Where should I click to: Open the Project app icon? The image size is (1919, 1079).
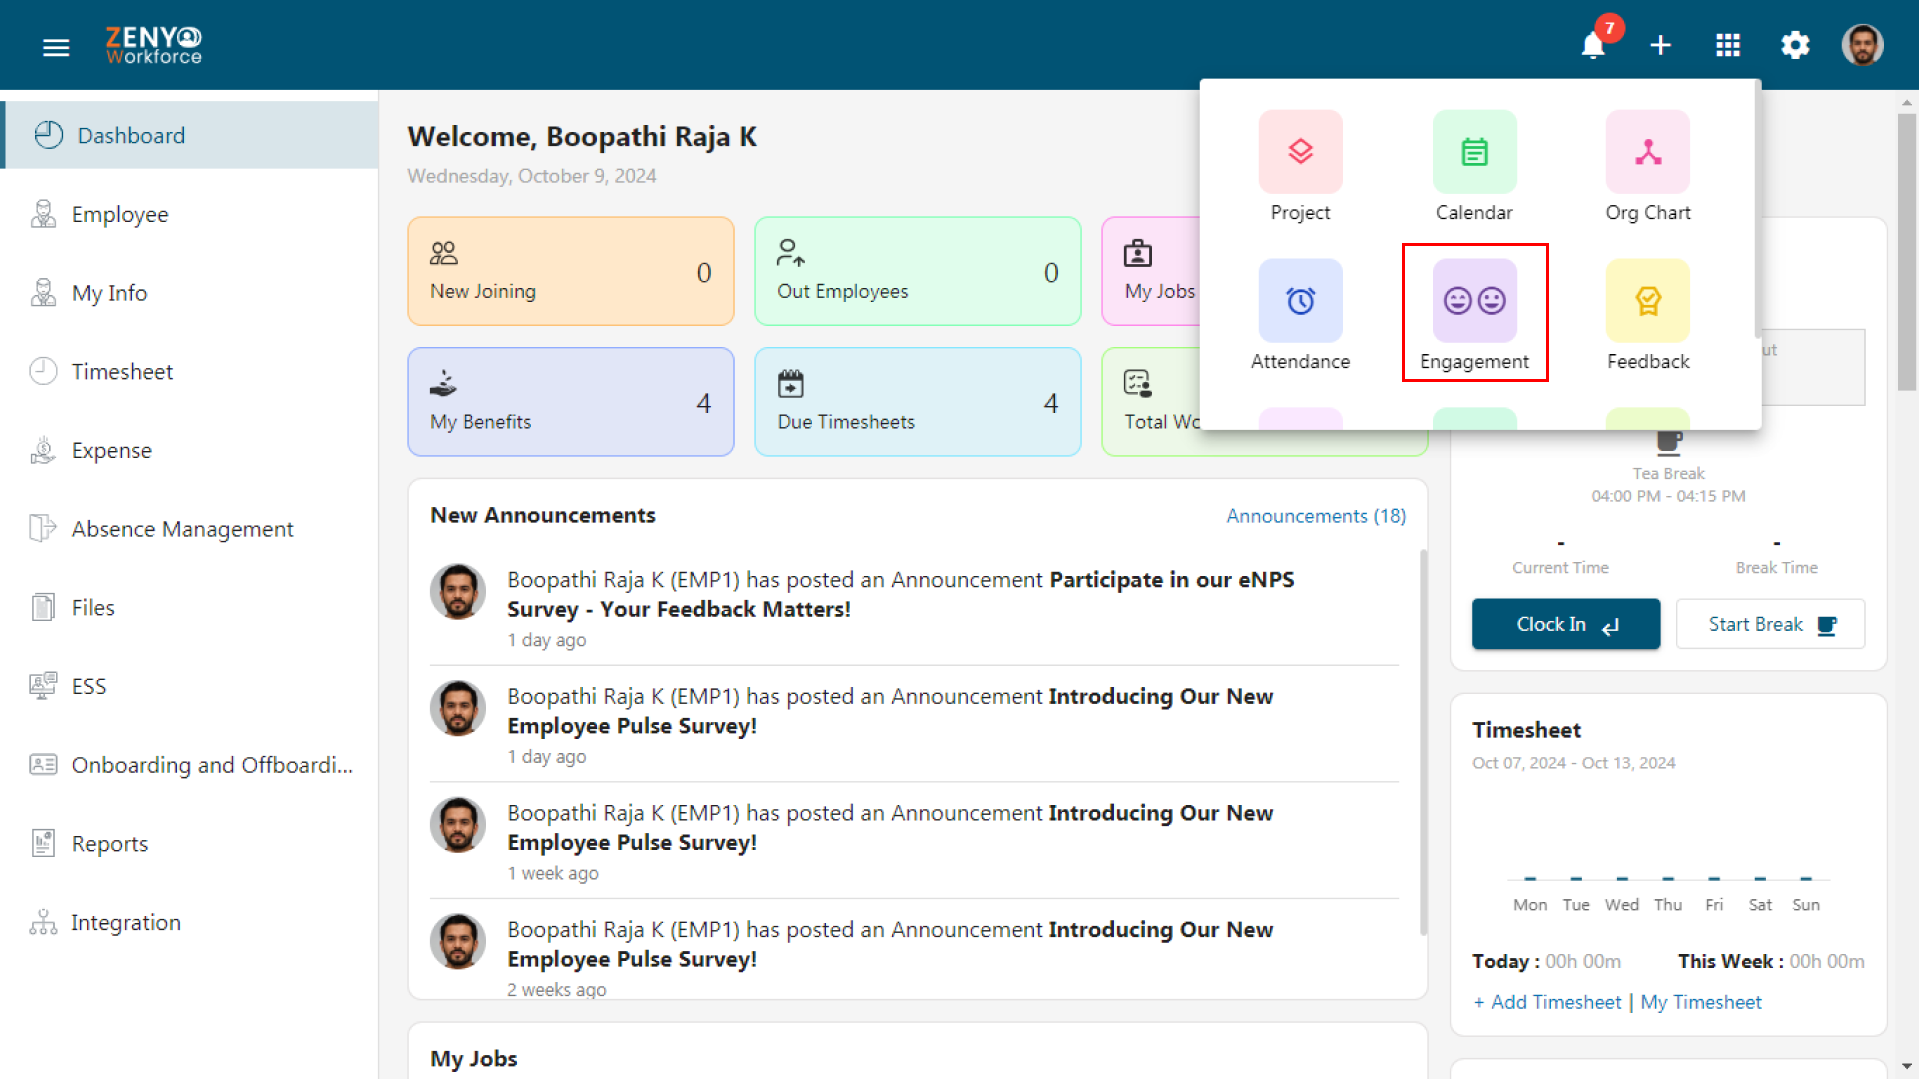pyautogui.click(x=1300, y=152)
